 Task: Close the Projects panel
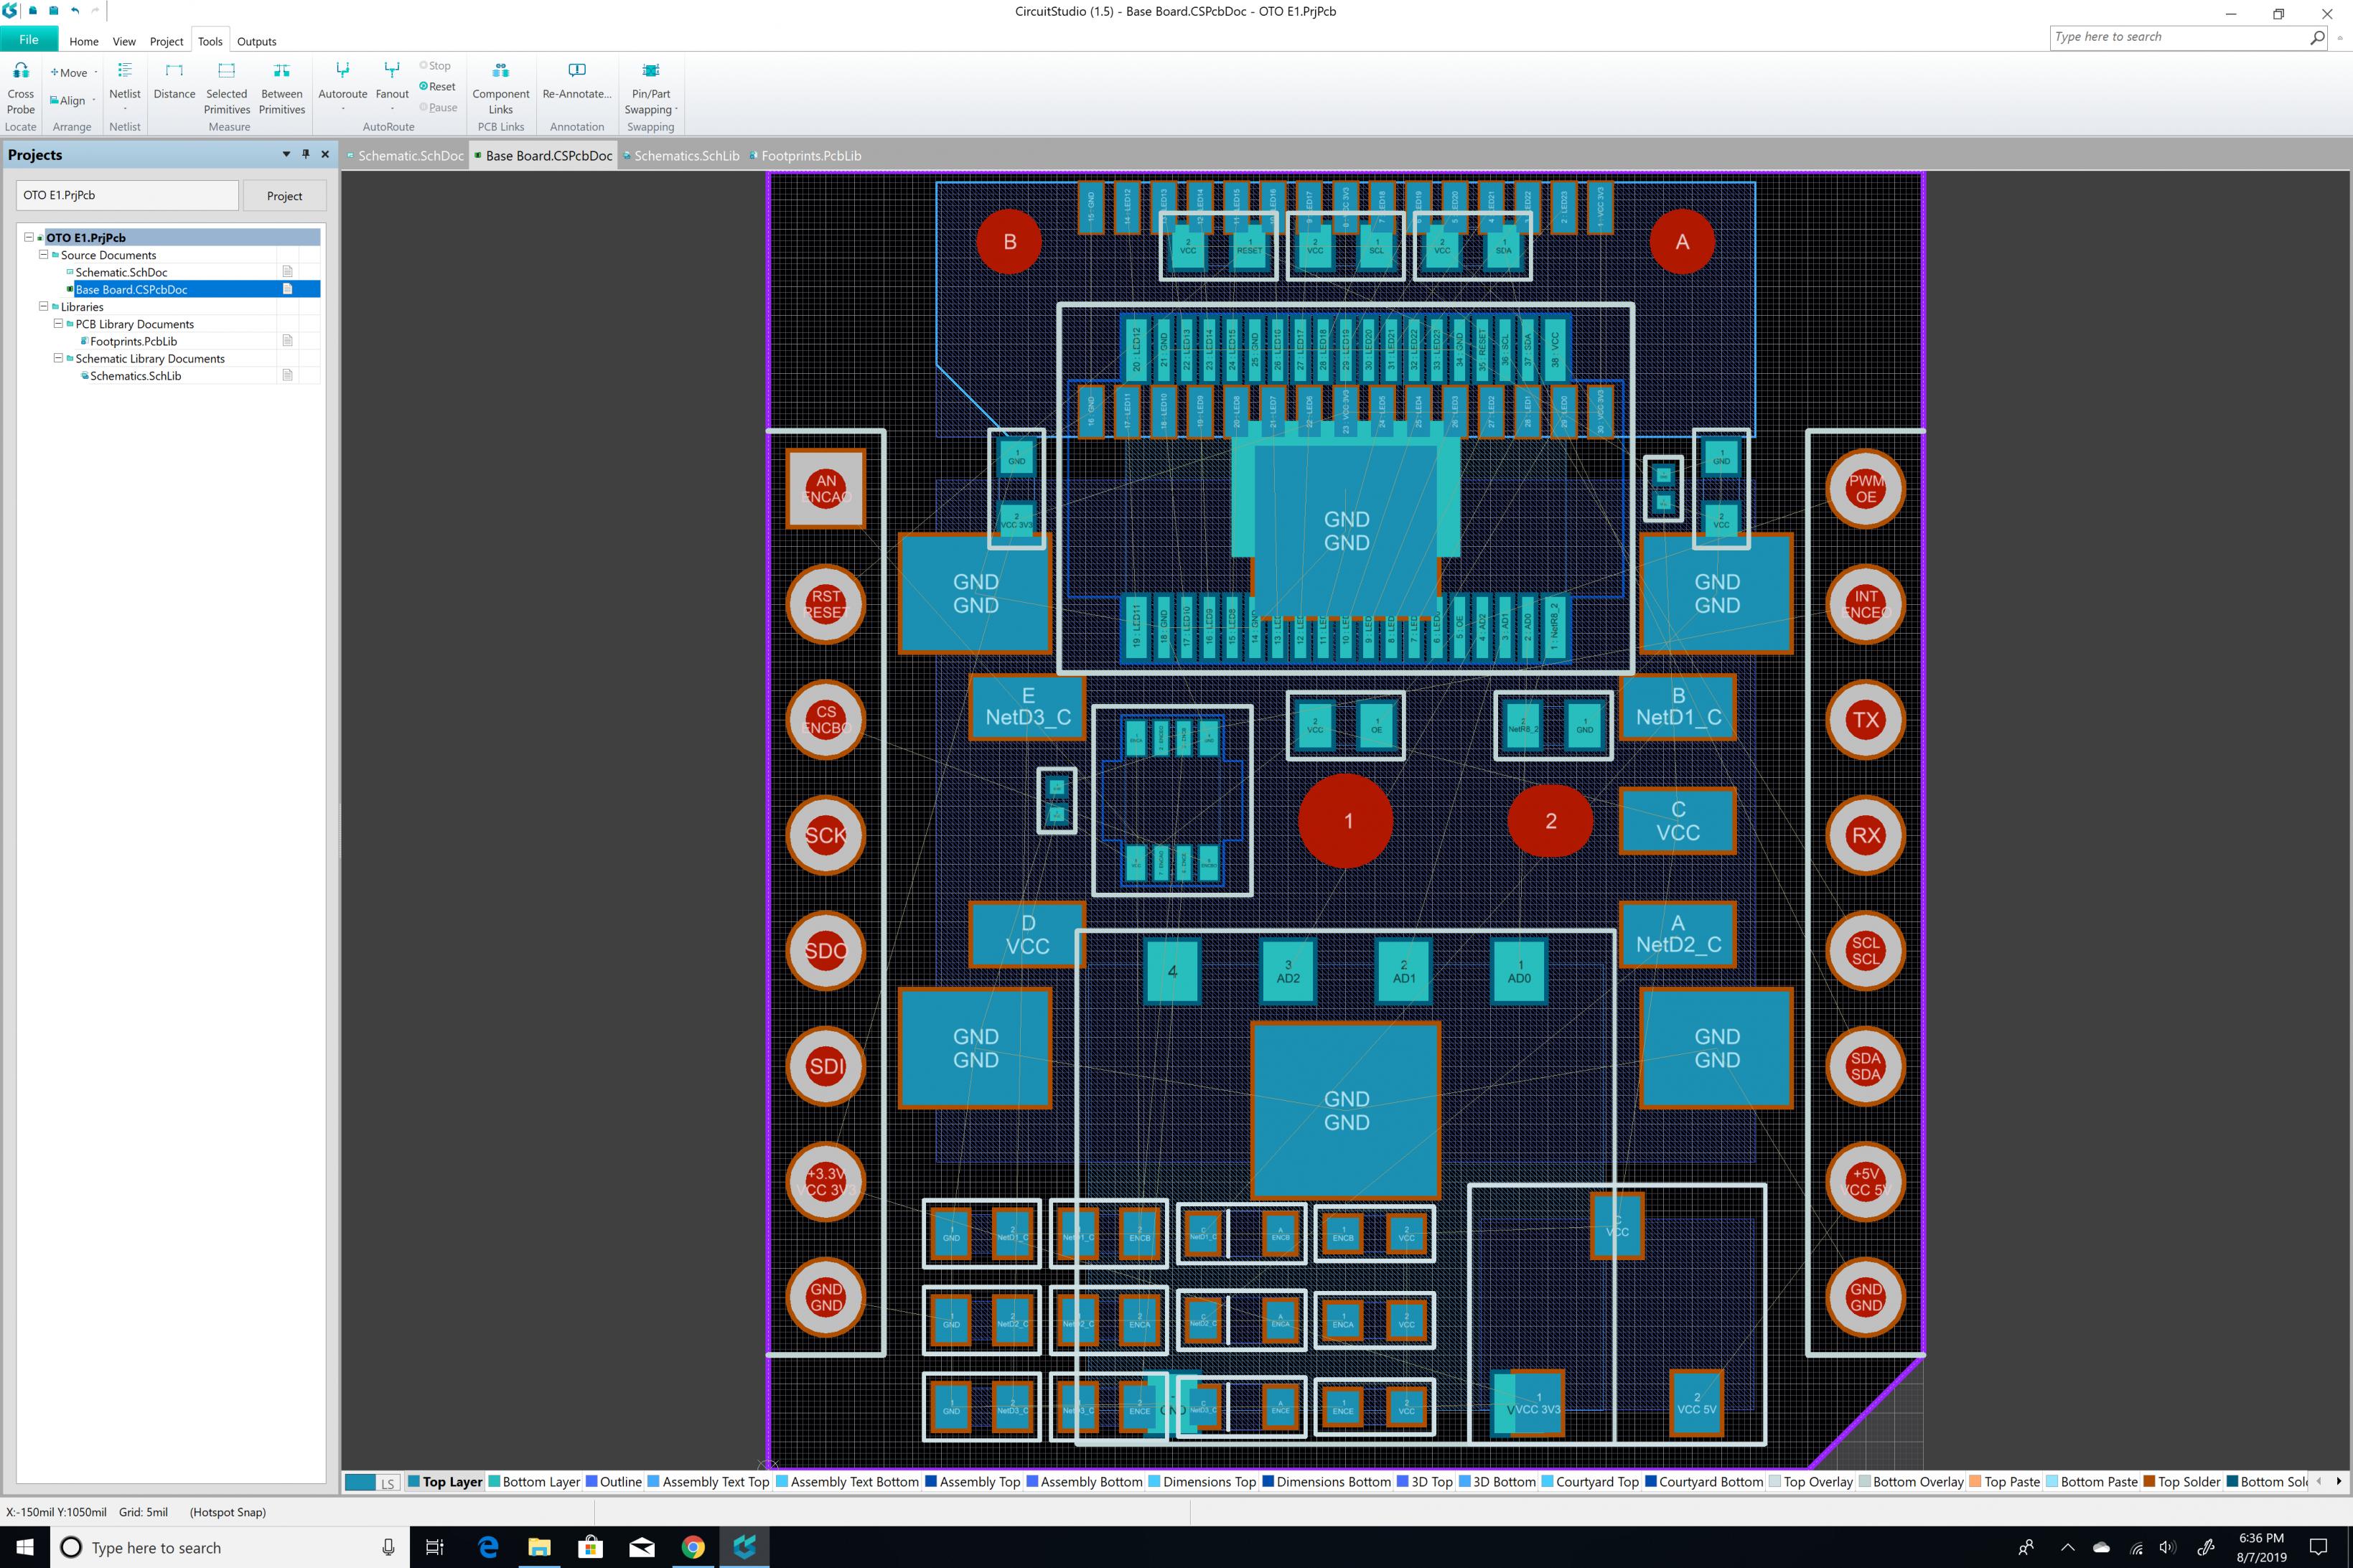coord(325,154)
